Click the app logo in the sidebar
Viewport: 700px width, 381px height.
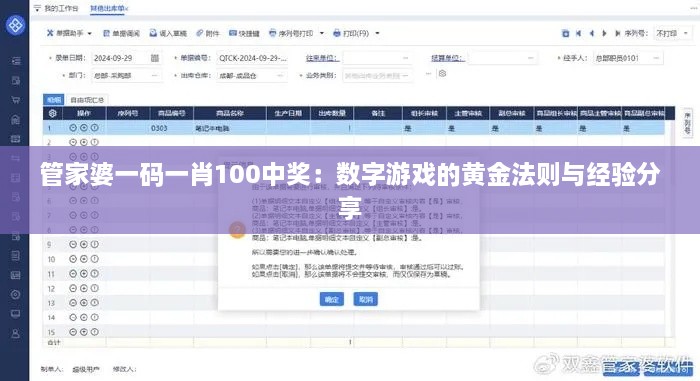15,25
